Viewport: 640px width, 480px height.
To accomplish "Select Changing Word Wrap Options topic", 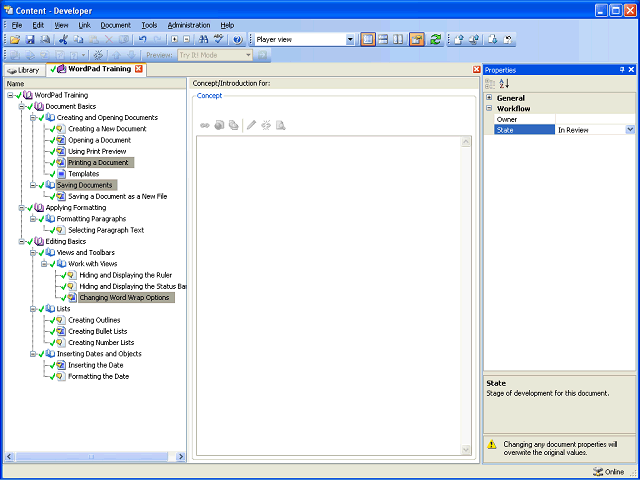I will 126,298.
